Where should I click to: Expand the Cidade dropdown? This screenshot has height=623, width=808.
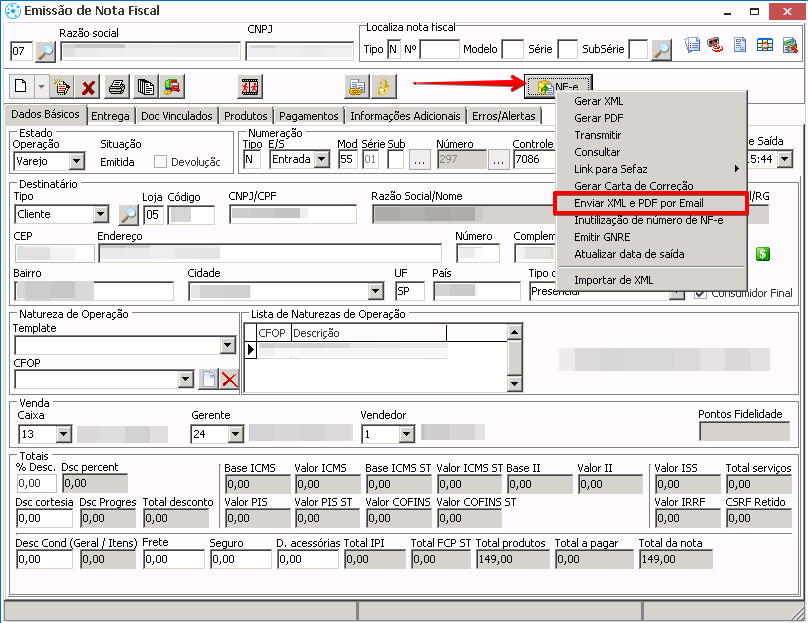coord(376,292)
